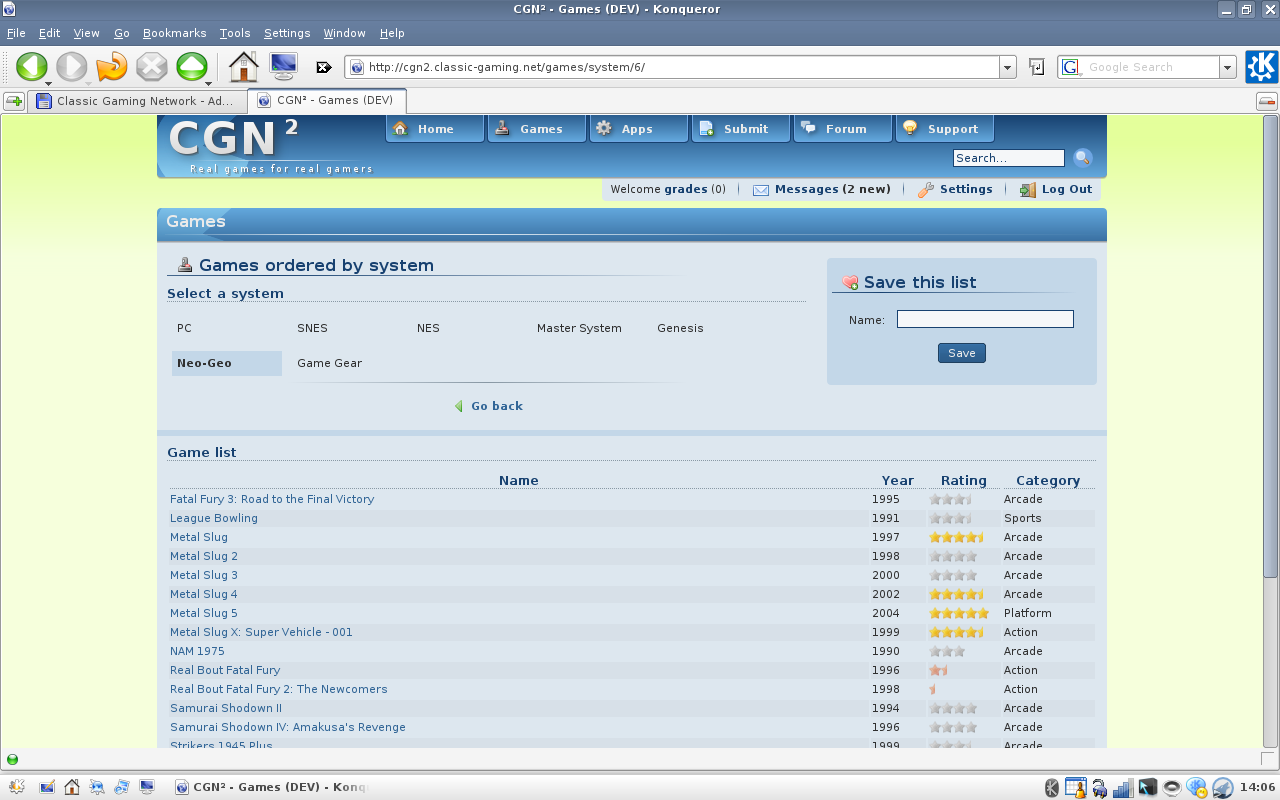Click the grey Stop loading icon
This screenshot has height=800, width=1280.
pyautogui.click(x=152, y=67)
